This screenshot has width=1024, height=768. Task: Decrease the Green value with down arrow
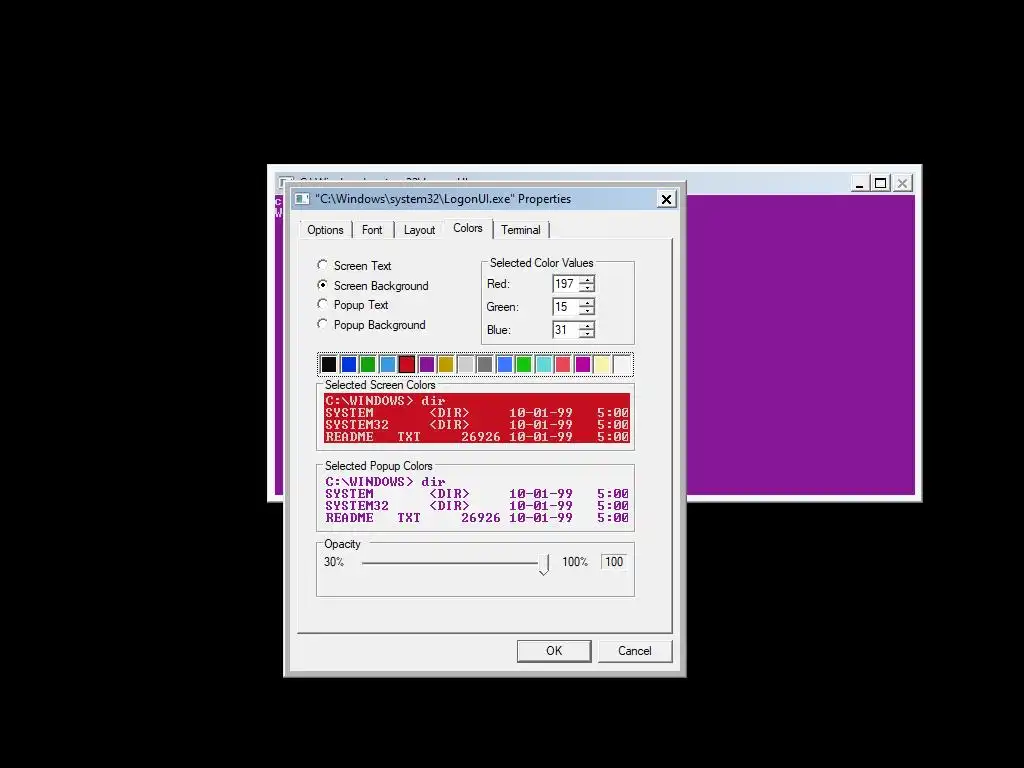(587, 311)
